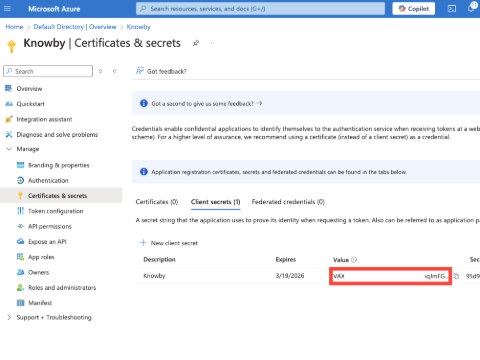This screenshot has width=480, height=360.
Task: Collapse the sidebar navigation pane
Action: tap(114, 71)
